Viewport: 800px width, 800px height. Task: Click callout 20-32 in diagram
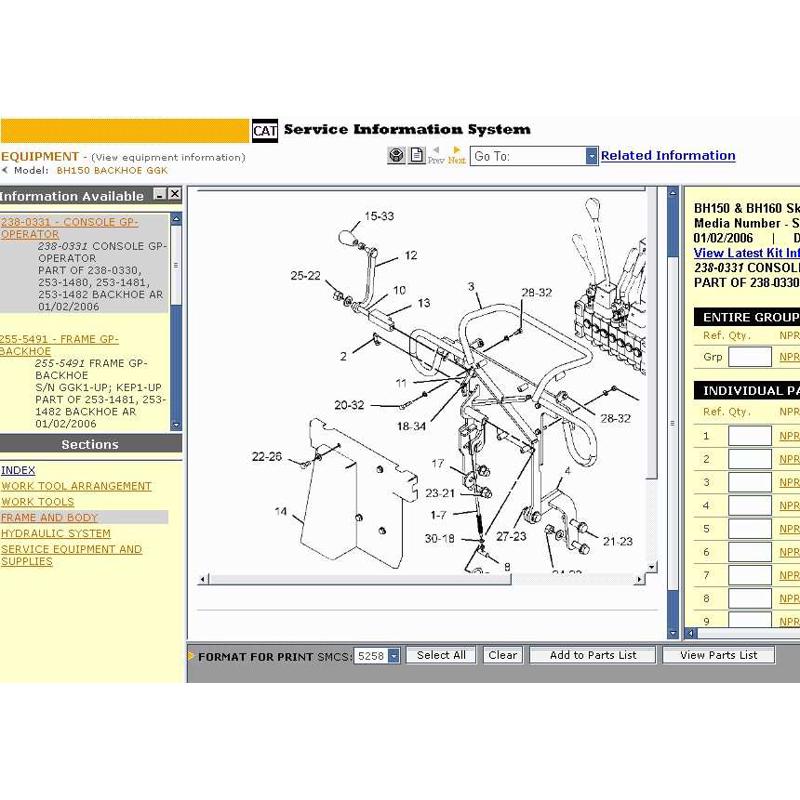[x=349, y=405]
